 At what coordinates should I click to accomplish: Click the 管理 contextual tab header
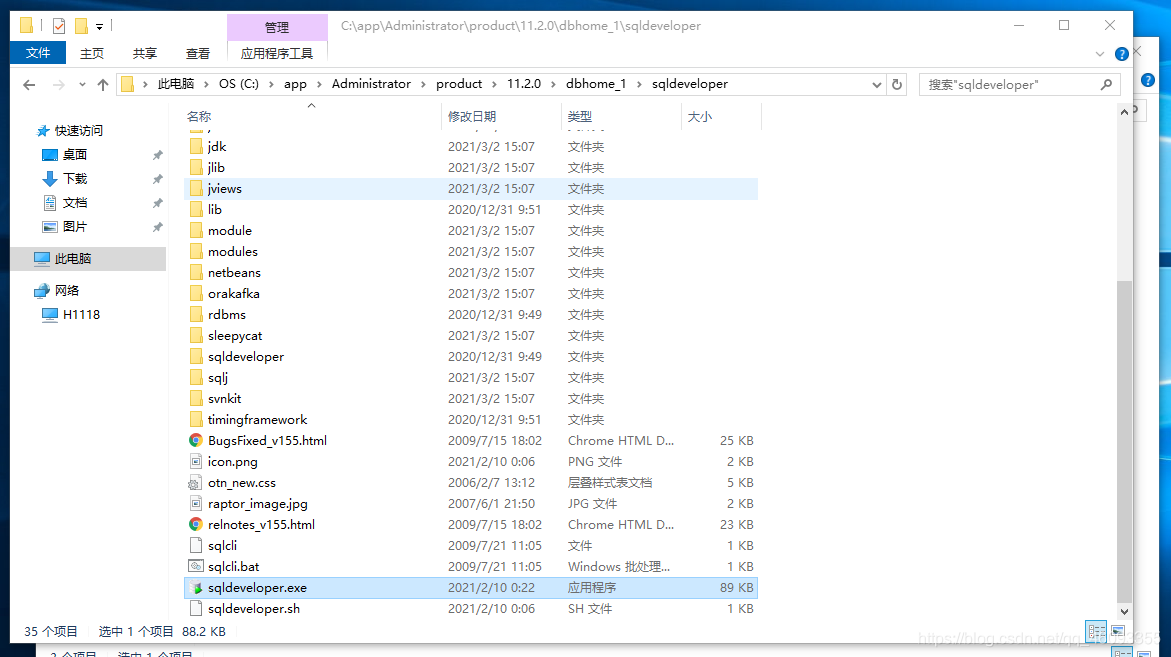pos(277,28)
